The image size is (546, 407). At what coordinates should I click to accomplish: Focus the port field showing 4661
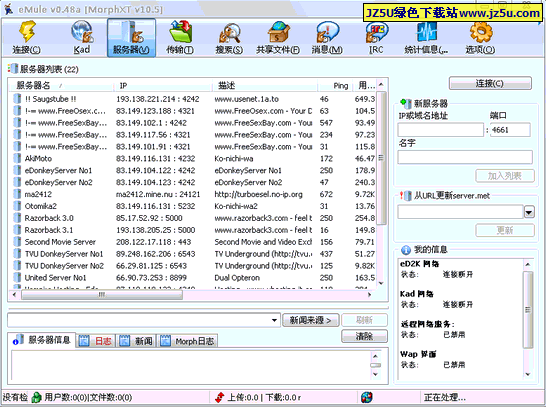[x=510, y=130]
